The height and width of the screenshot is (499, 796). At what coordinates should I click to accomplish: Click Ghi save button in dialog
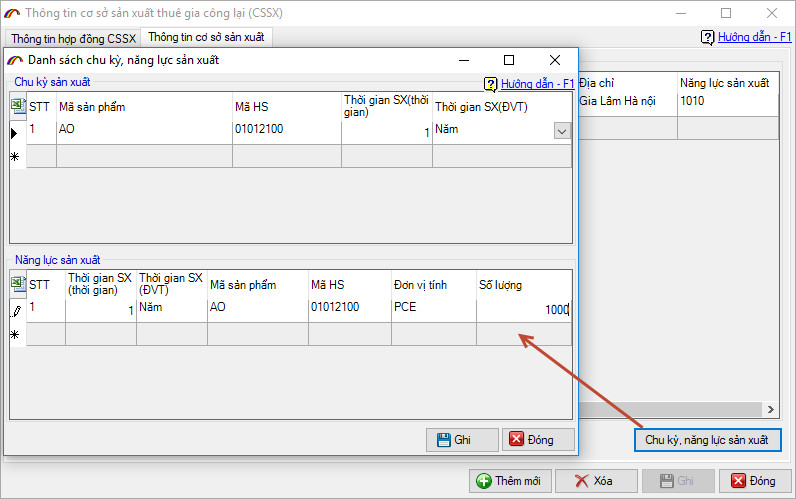[462, 440]
